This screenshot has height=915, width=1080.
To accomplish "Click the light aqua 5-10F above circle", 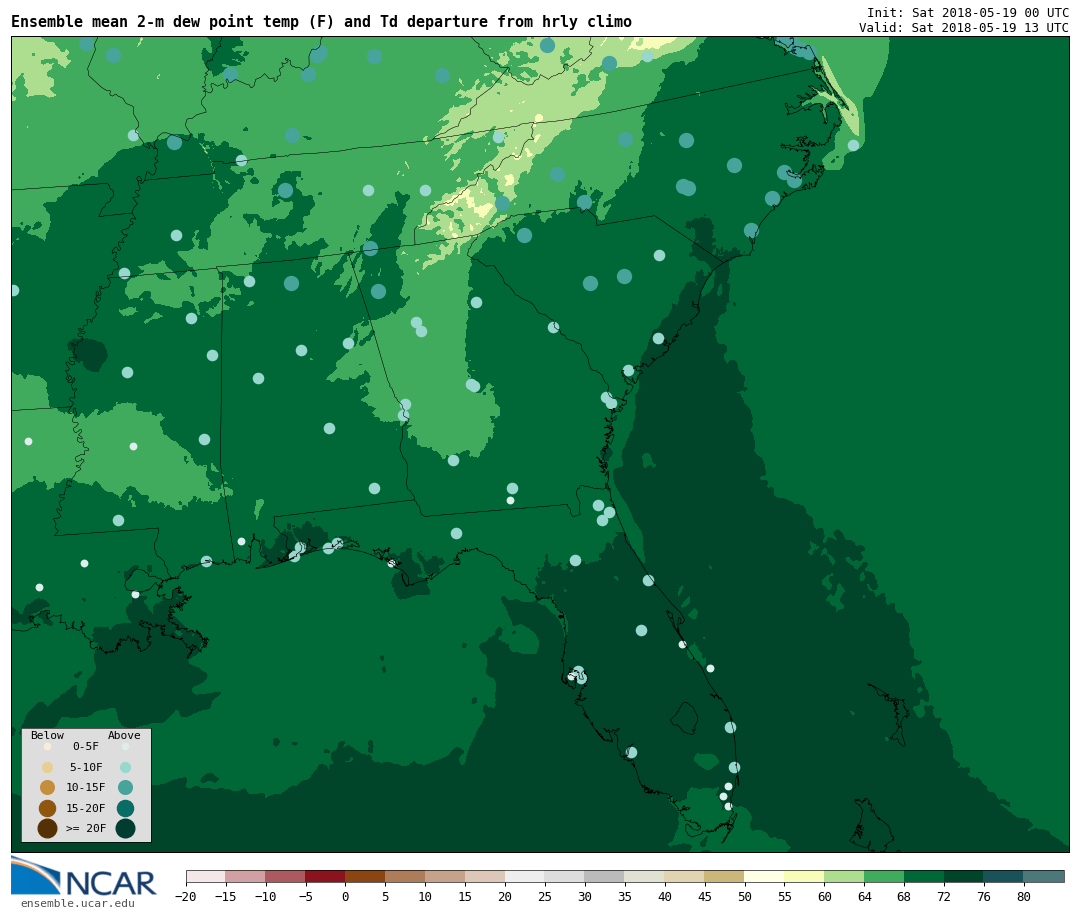I will [x=125, y=768].
